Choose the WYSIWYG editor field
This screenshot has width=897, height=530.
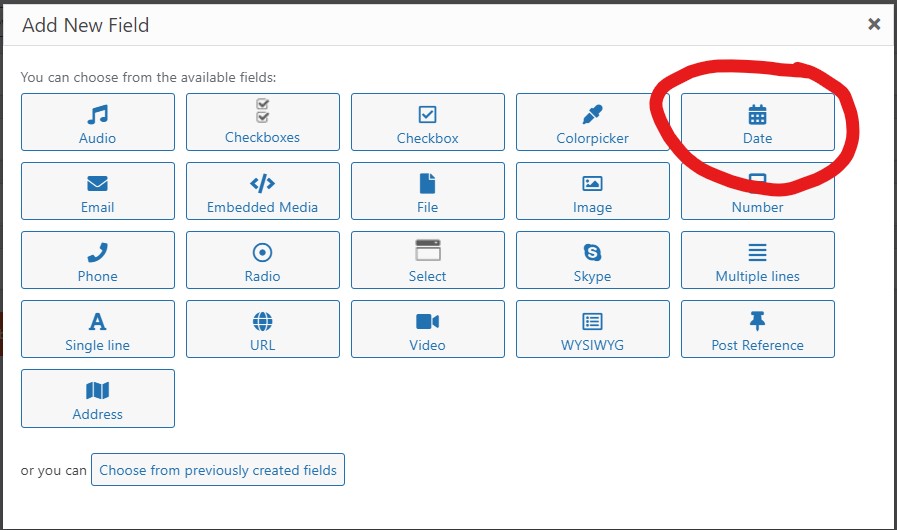pos(592,330)
